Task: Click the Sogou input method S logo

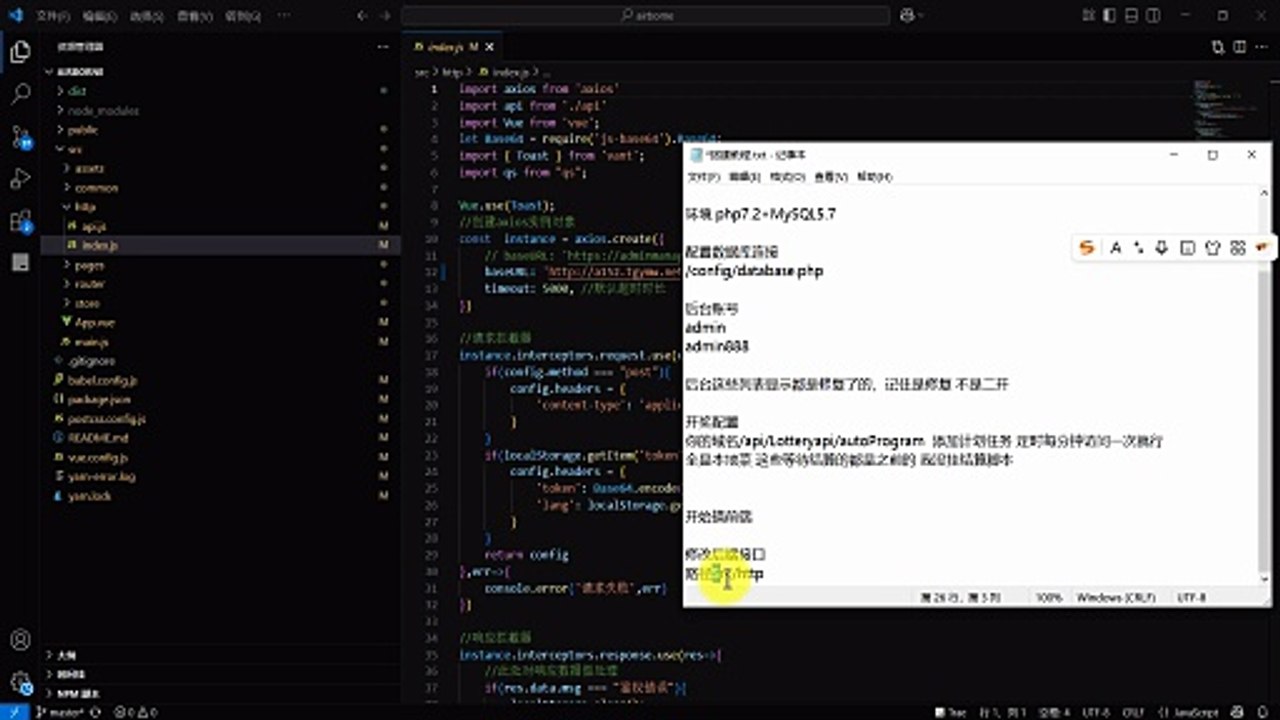Action: tap(1089, 248)
